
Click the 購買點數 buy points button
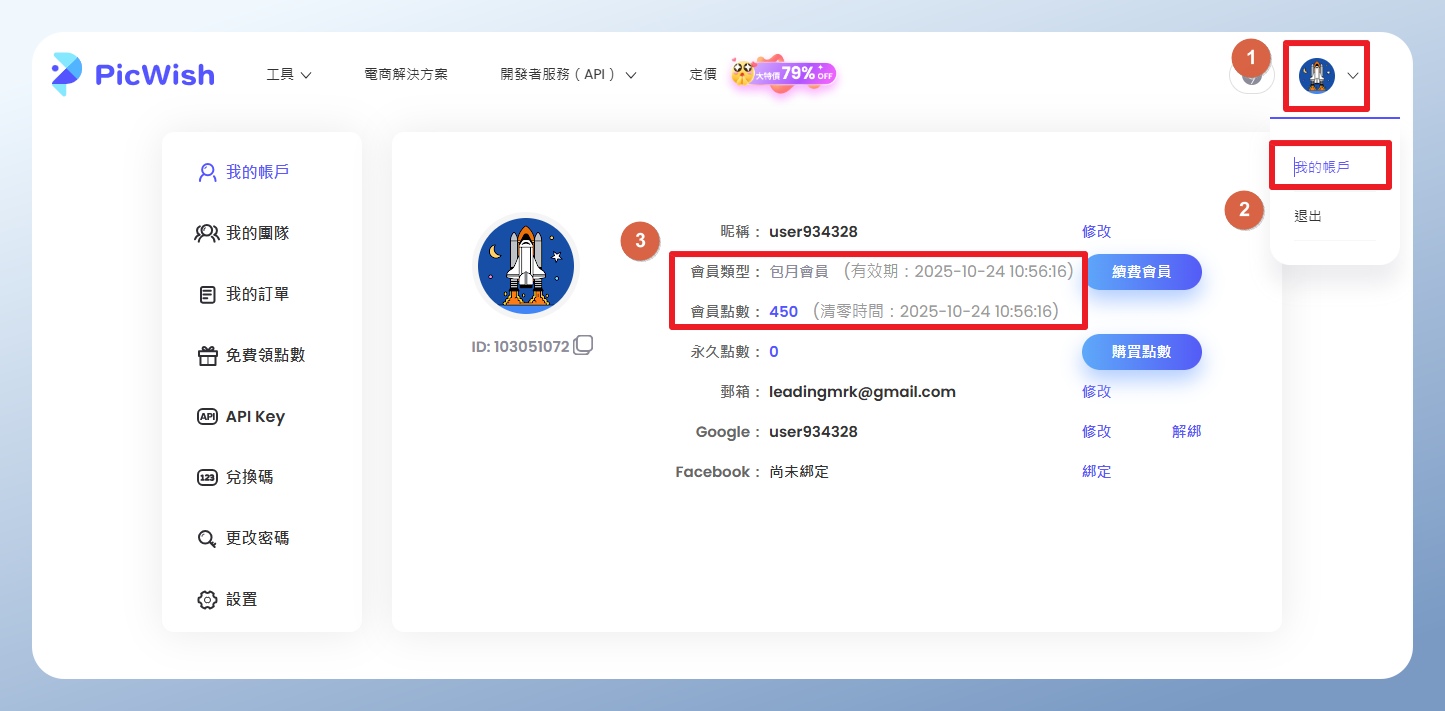tap(1141, 352)
